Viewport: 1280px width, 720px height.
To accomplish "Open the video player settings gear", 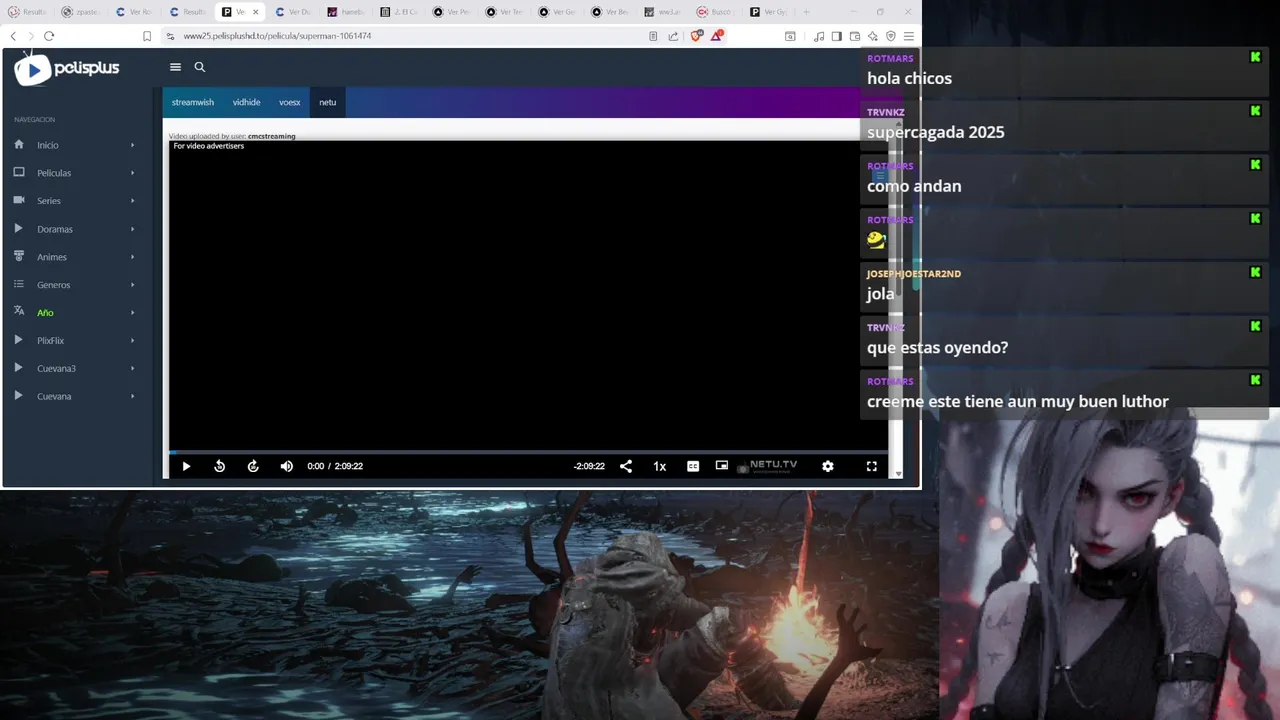I will coord(828,466).
